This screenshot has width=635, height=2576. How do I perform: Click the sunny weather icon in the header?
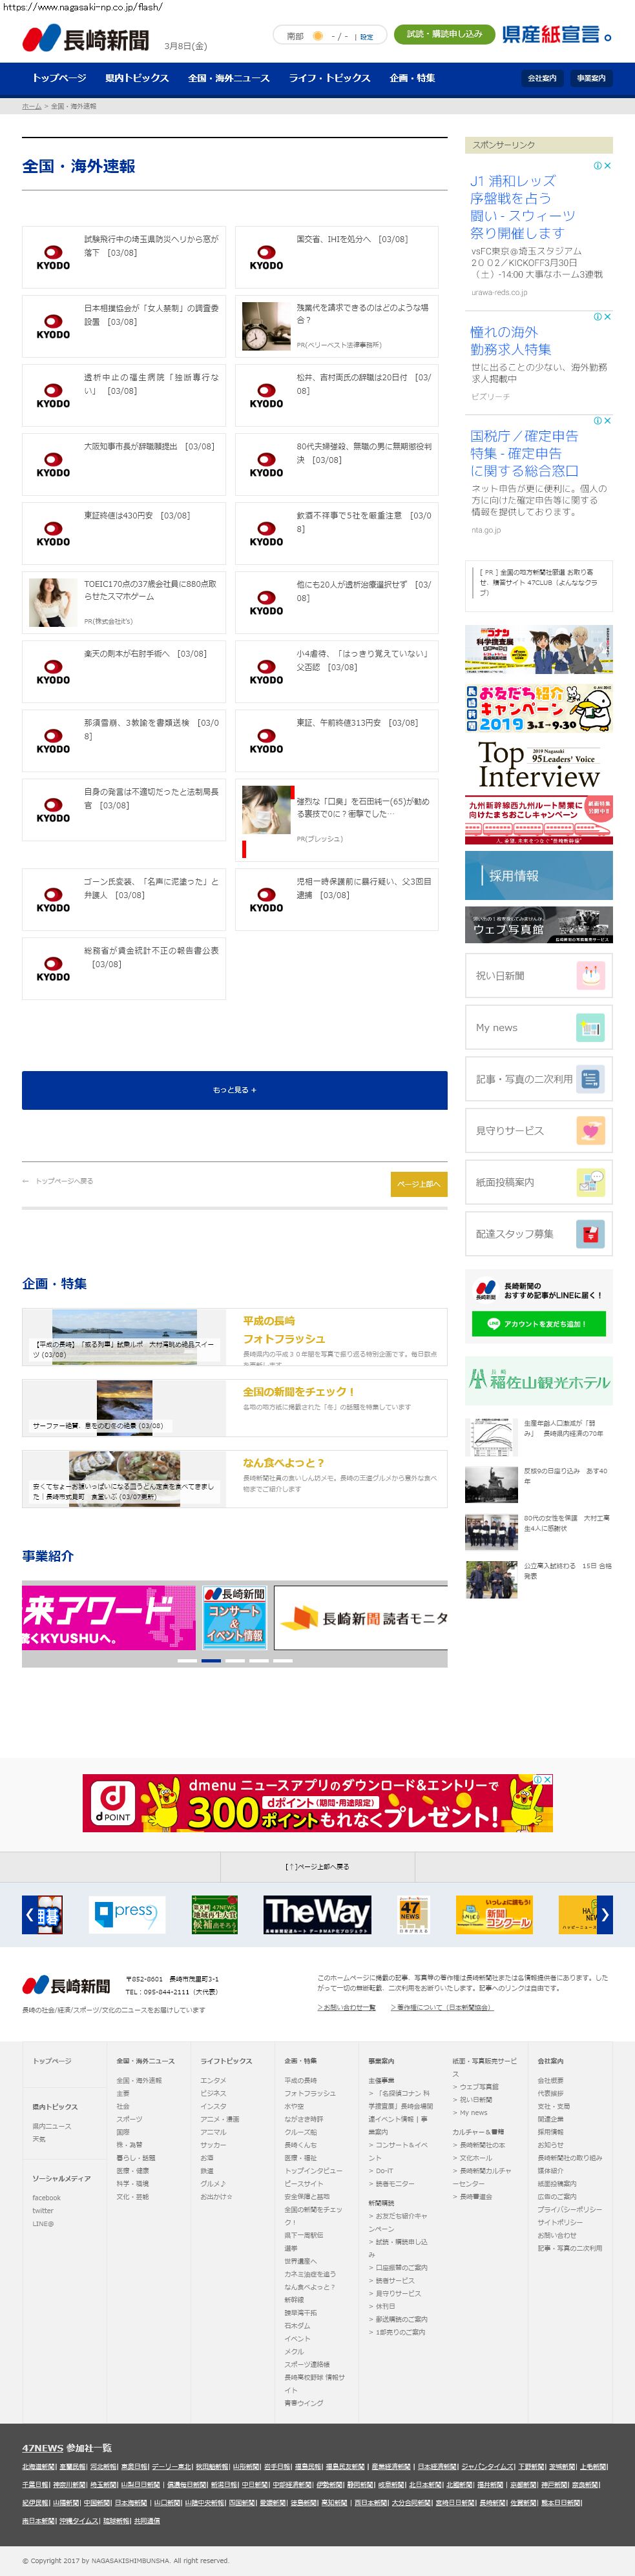pyautogui.click(x=317, y=36)
